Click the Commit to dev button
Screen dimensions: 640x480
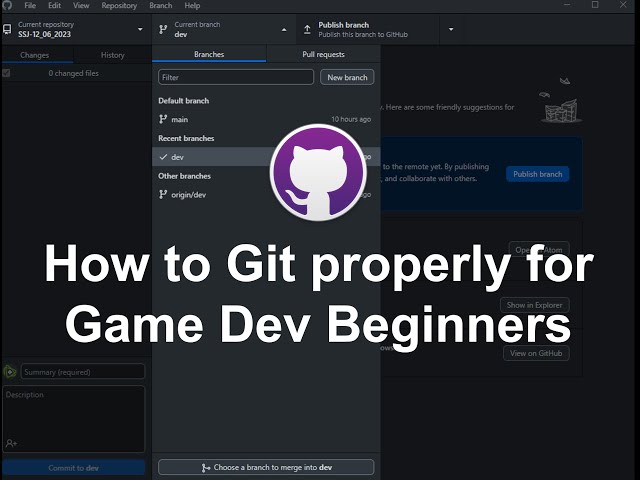[x=73, y=468]
